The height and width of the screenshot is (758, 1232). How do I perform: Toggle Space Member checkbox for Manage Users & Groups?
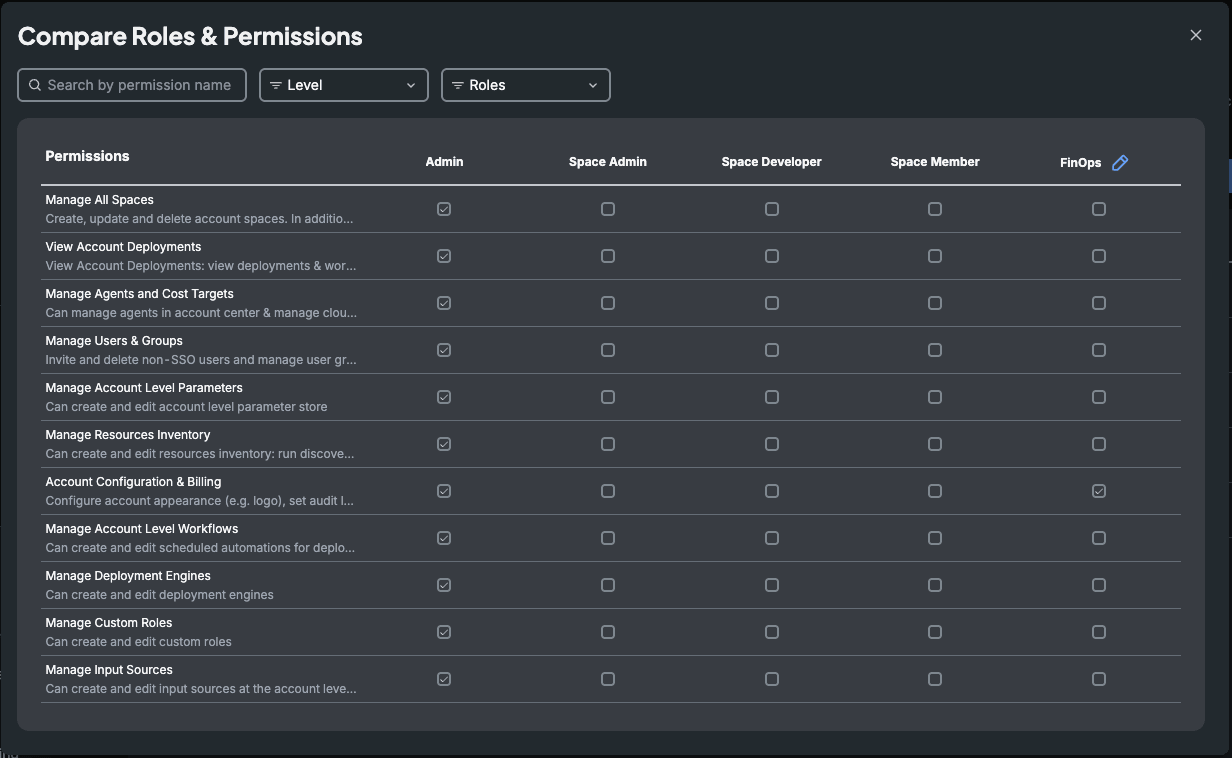[x=935, y=350]
